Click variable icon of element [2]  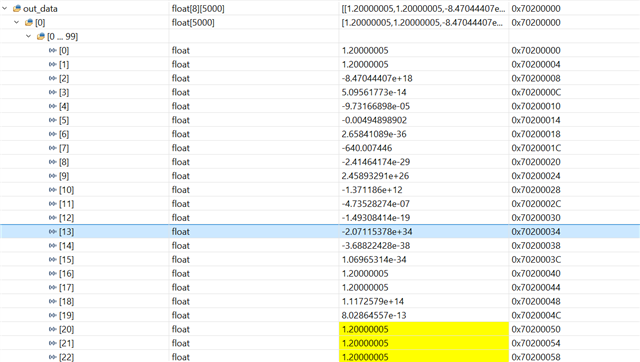click(x=52, y=78)
